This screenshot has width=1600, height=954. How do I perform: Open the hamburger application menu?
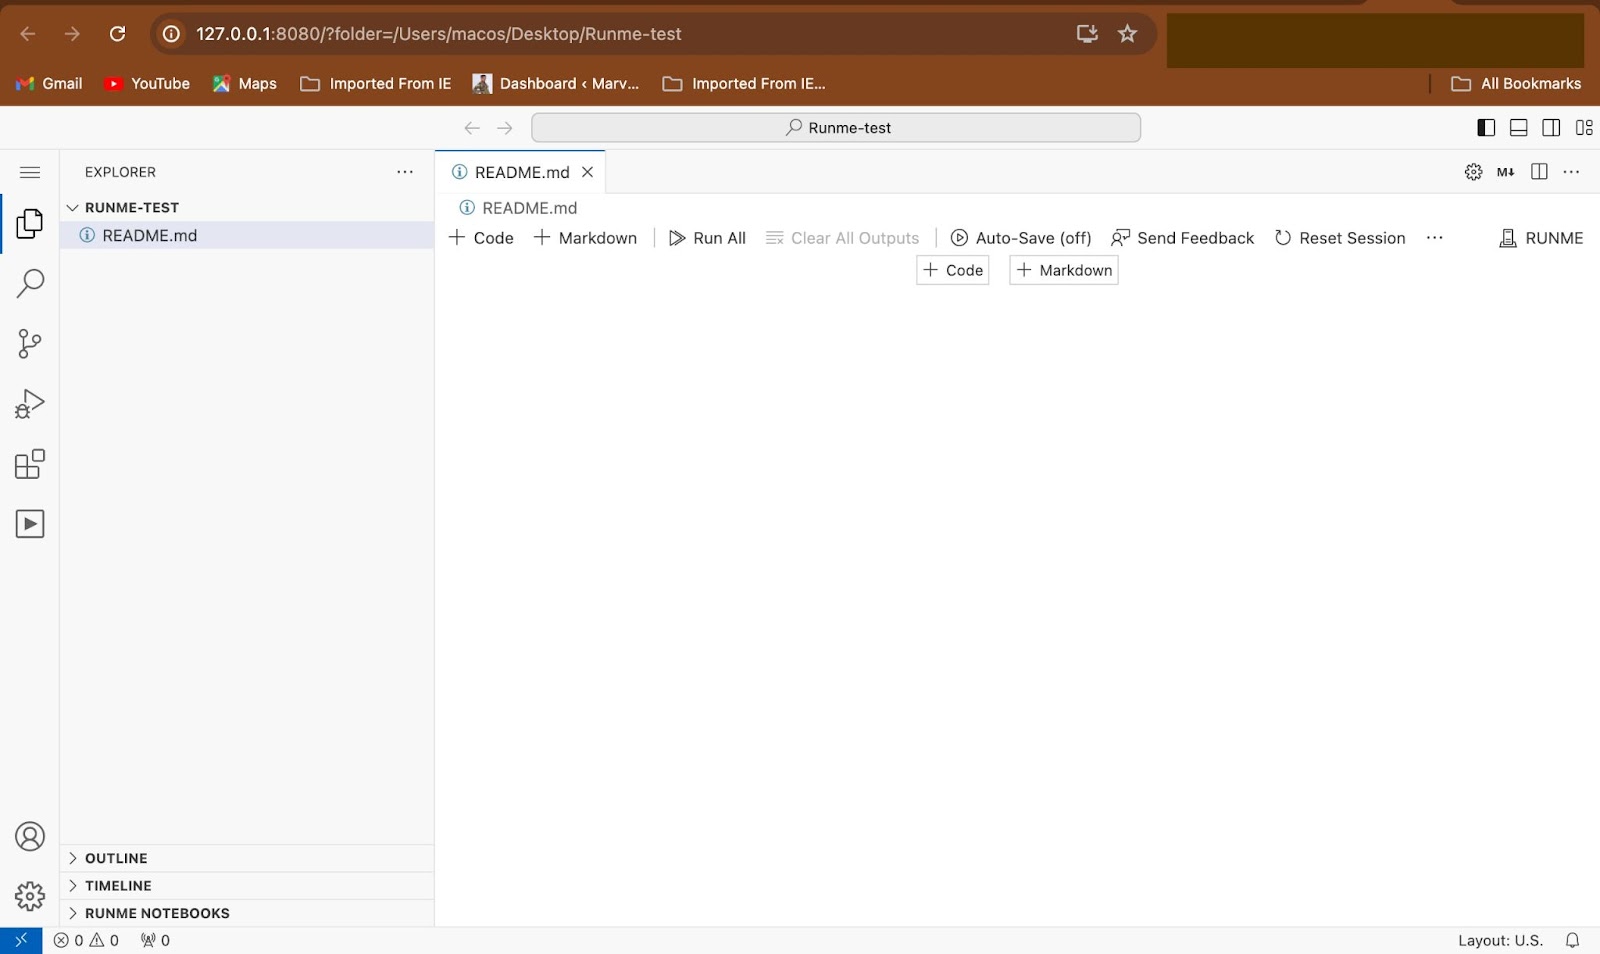point(30,172)
